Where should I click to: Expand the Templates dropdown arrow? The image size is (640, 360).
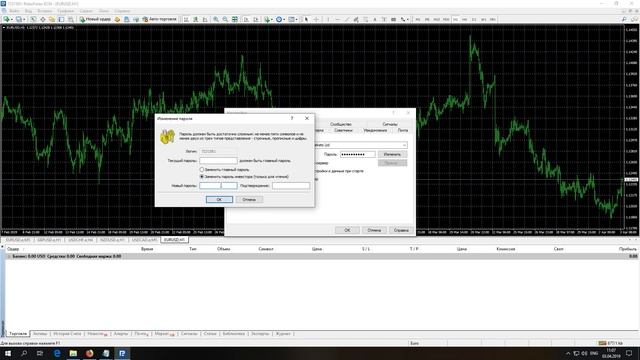tap(296, 19)
